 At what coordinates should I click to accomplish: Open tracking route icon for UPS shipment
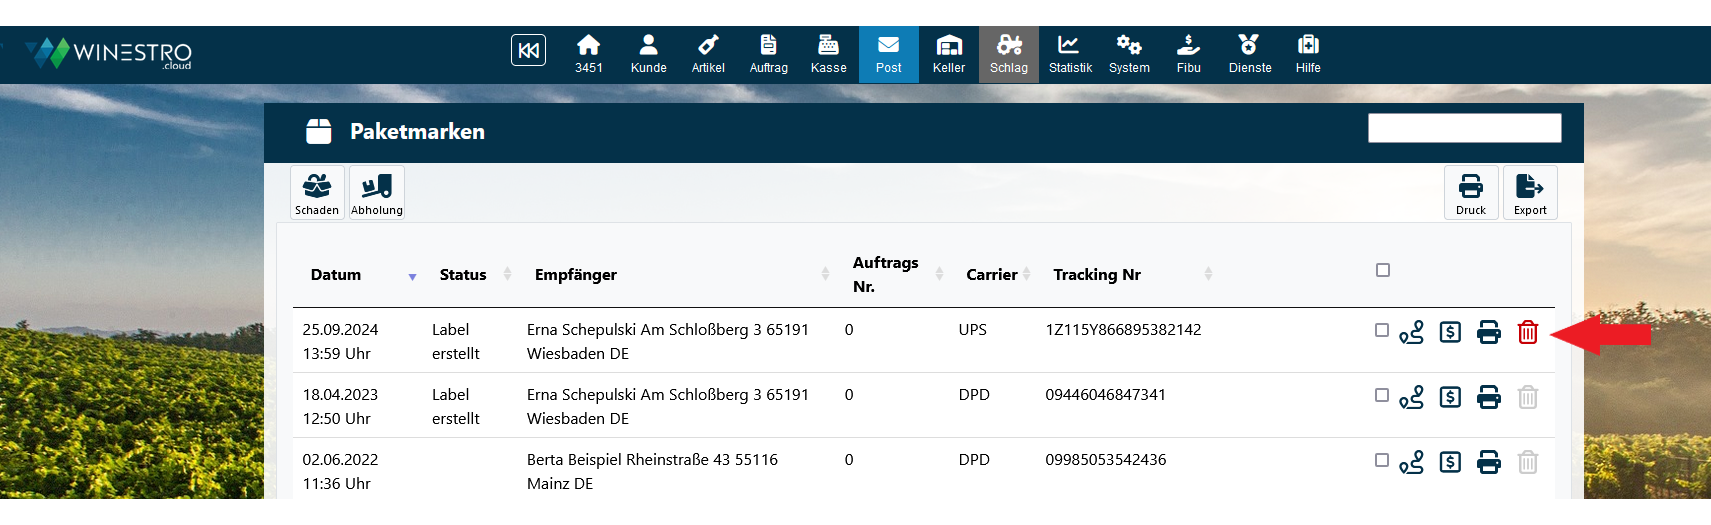coord(1411,332)
